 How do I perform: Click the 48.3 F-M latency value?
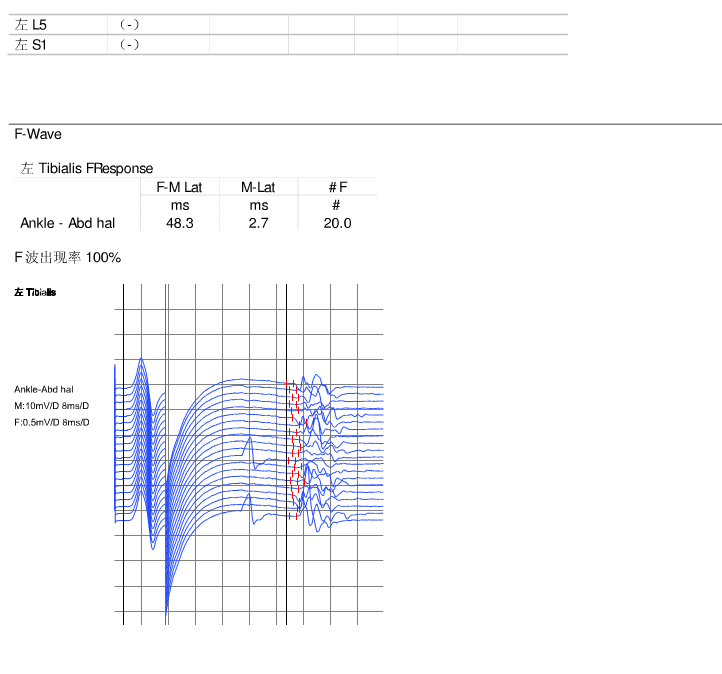pos(180,223)
